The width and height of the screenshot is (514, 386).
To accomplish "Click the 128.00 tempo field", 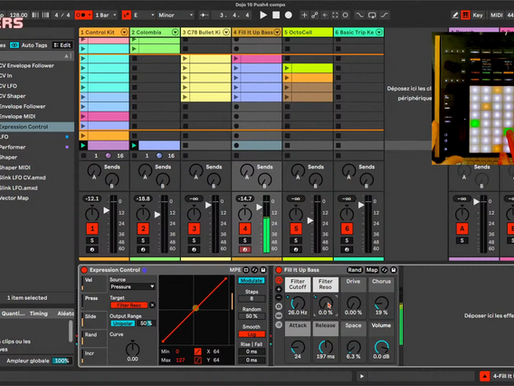I will click(x=19, y=15).
